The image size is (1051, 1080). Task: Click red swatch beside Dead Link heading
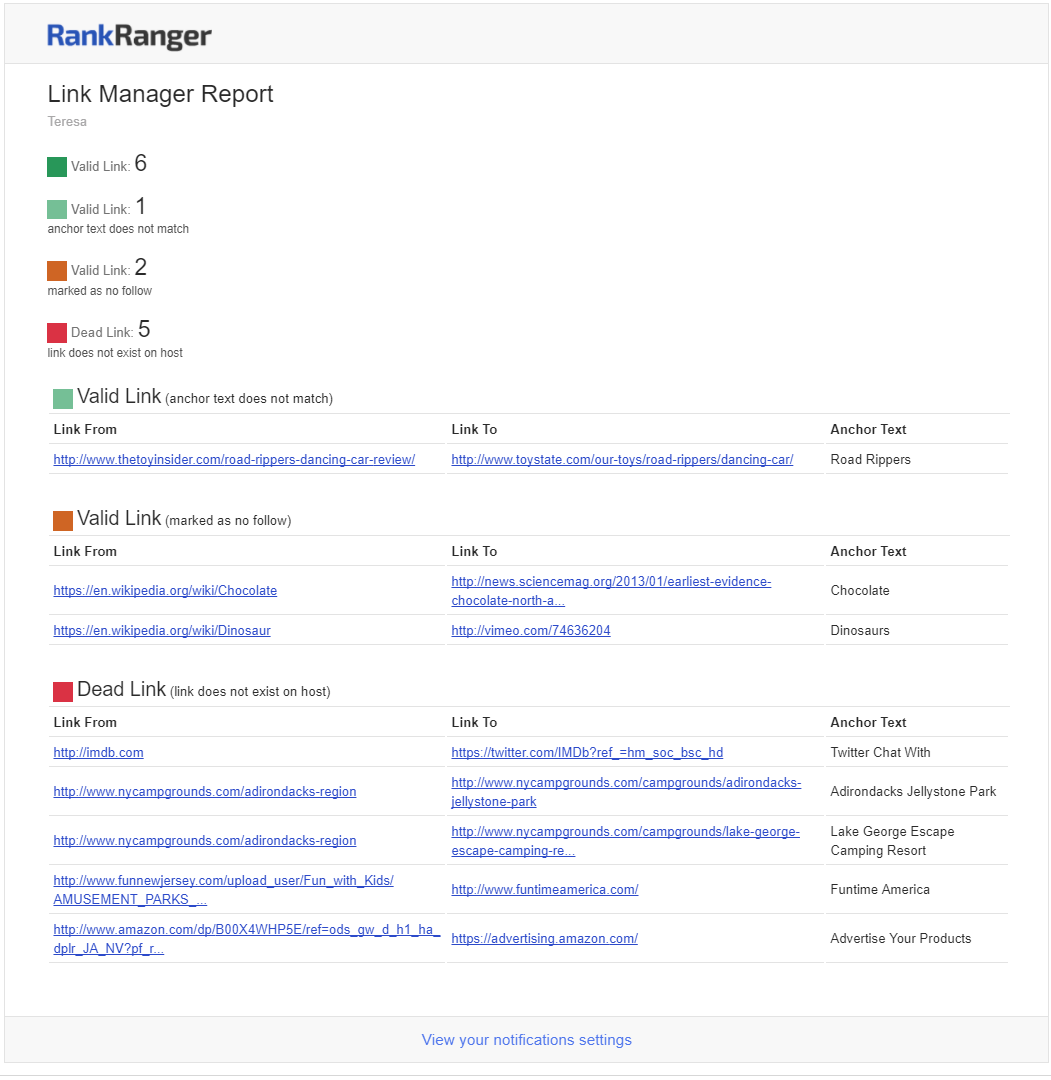(63, 692)
